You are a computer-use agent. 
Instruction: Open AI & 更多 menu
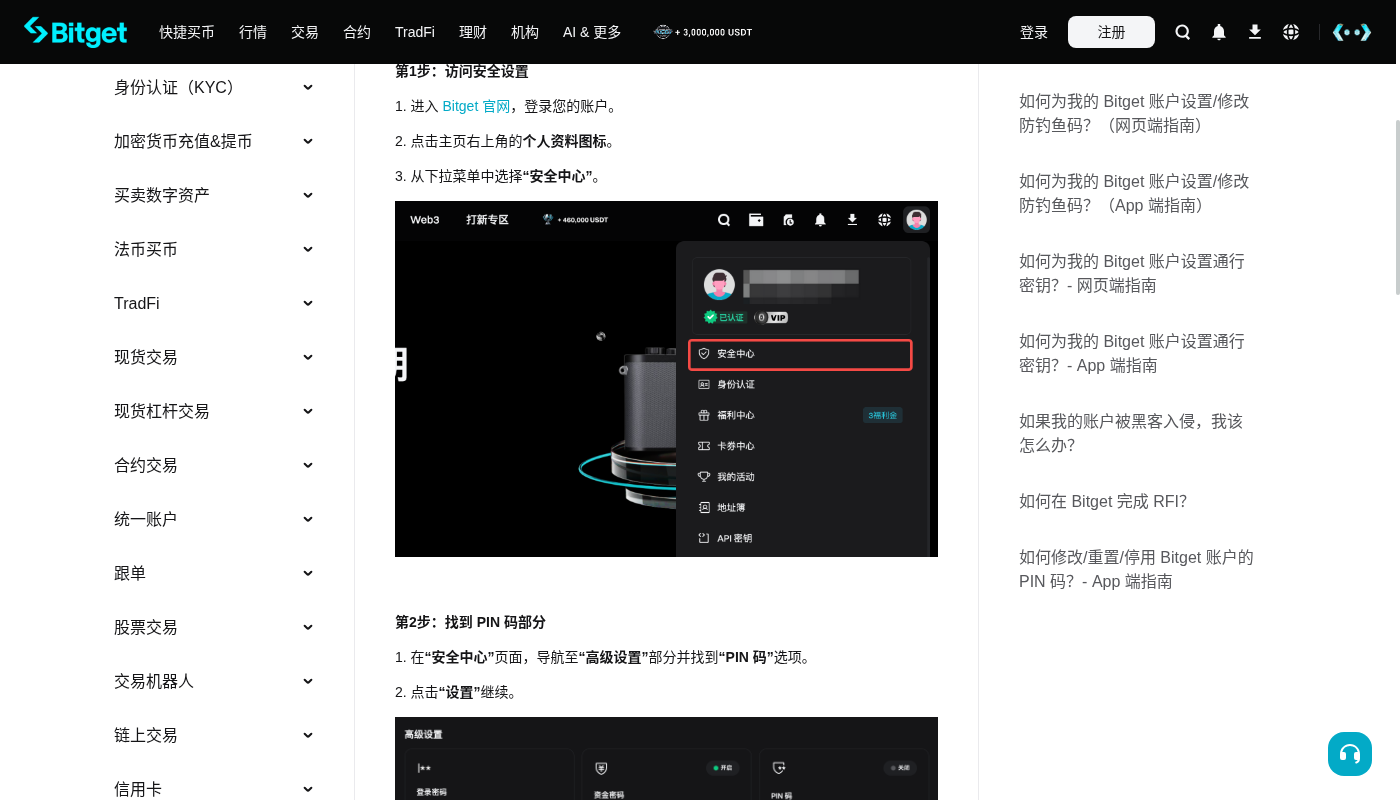coord(592,32)
